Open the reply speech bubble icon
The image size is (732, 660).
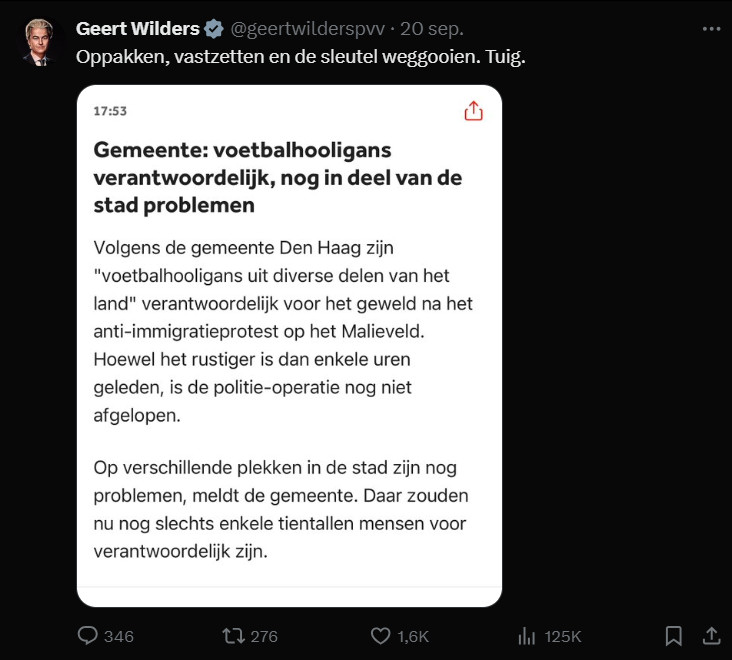[x=88, y=636]
